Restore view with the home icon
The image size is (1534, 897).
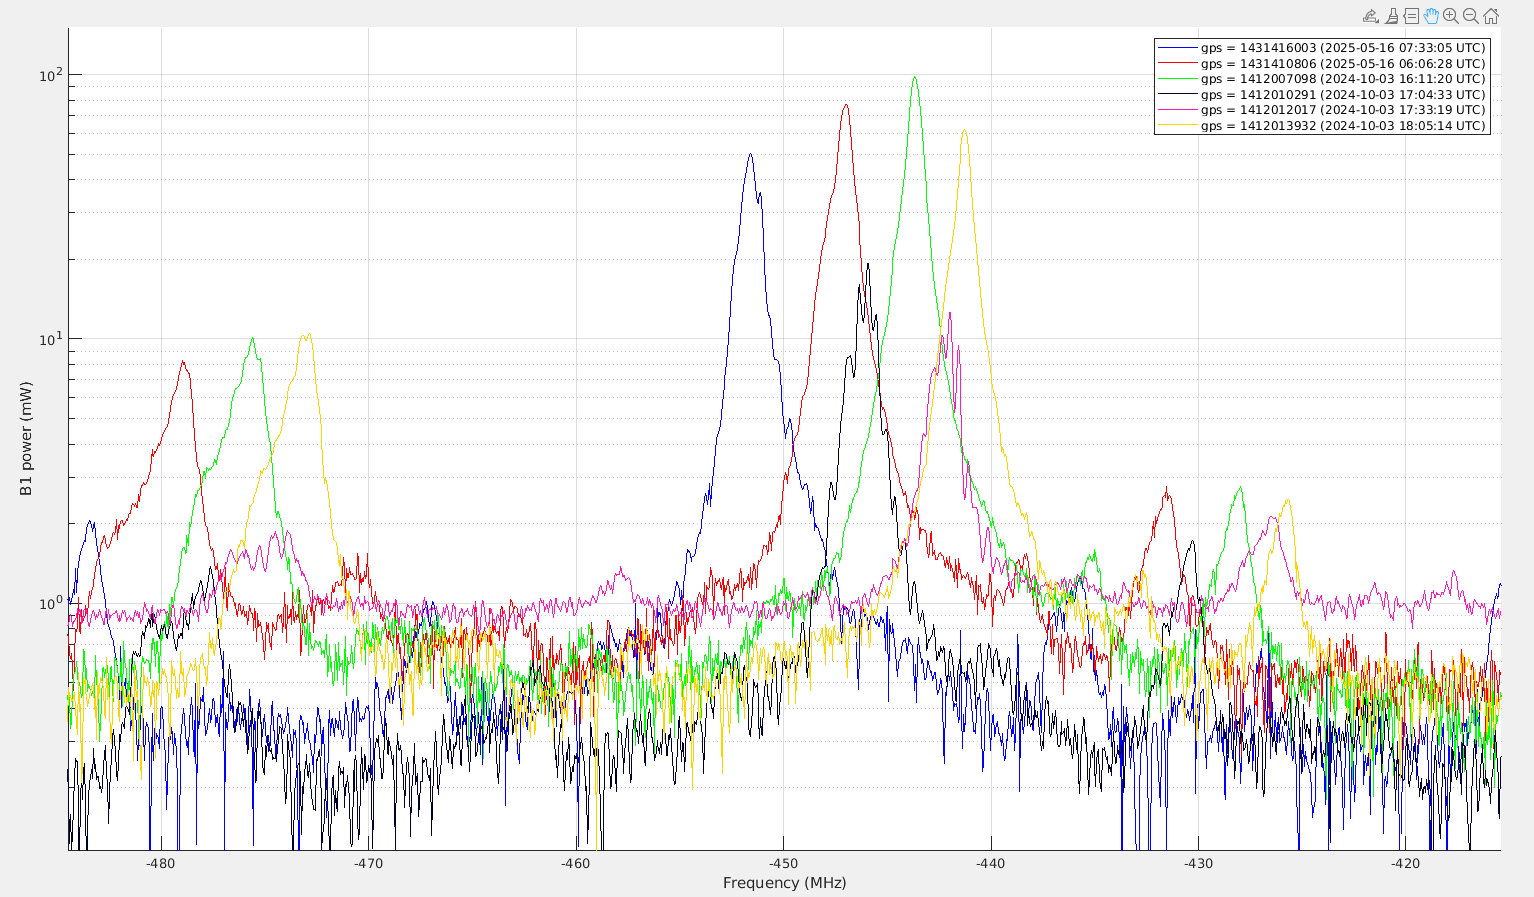tap(1491, 16)
